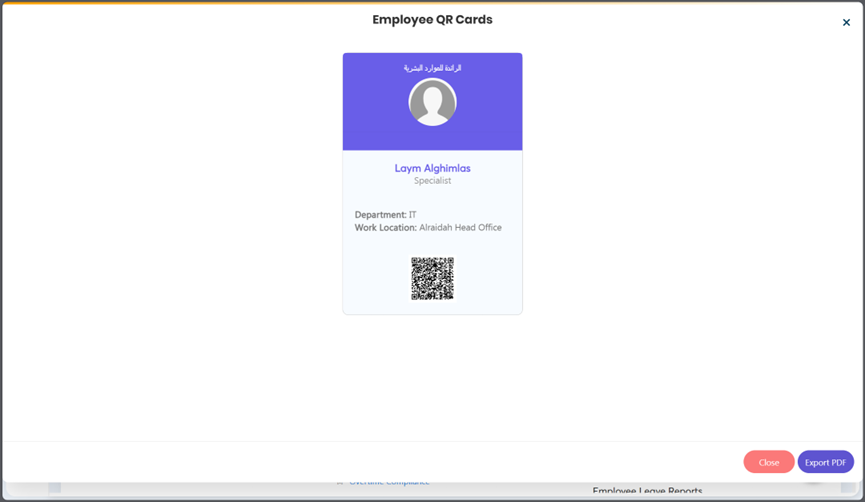
Task: Open the Overtime Compliance link behind the dialog
Action: pos(388,484)
